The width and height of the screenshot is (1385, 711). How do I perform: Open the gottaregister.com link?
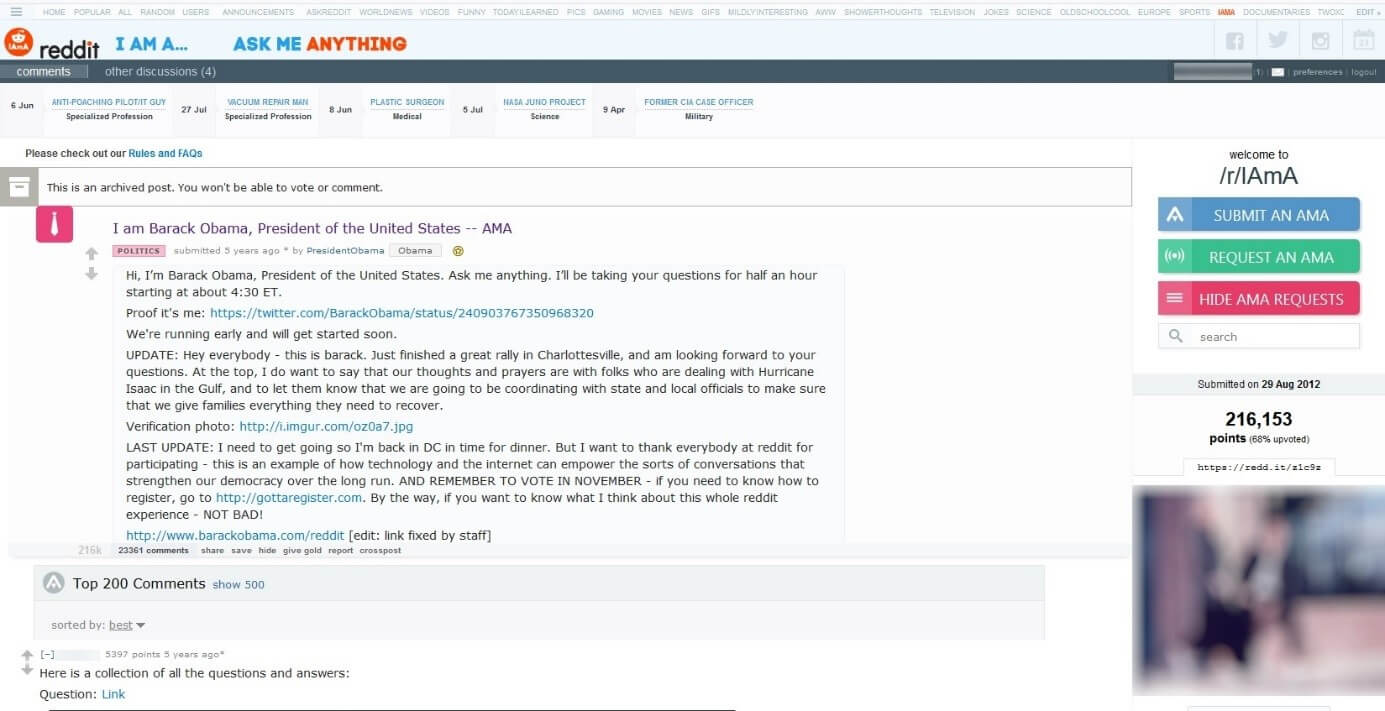click(289, 498)
